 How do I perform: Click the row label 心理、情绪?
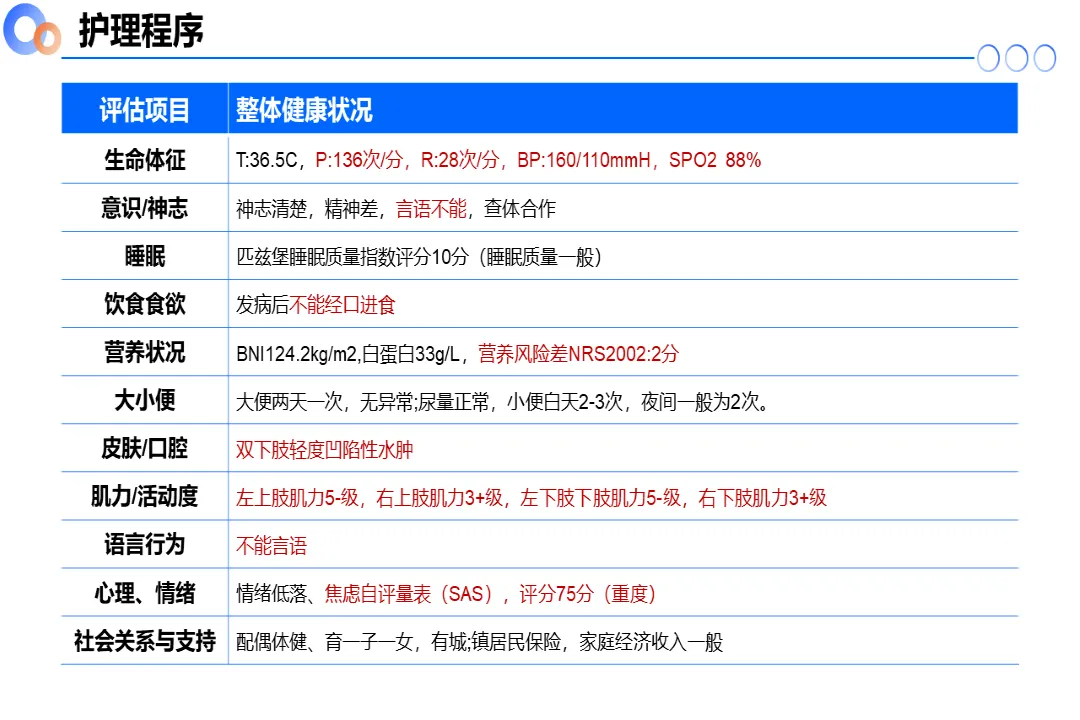145,593
